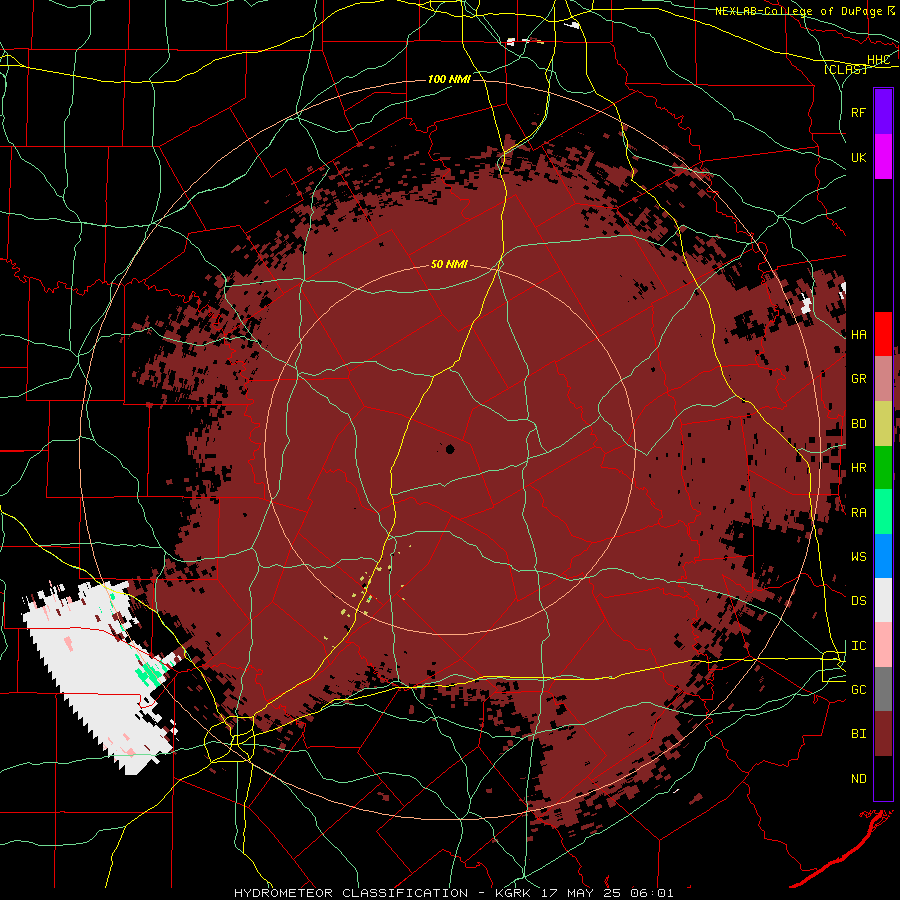Pick the dark green HR heavy rain swatch
This screenshot has width=900, height=900.
883,468
